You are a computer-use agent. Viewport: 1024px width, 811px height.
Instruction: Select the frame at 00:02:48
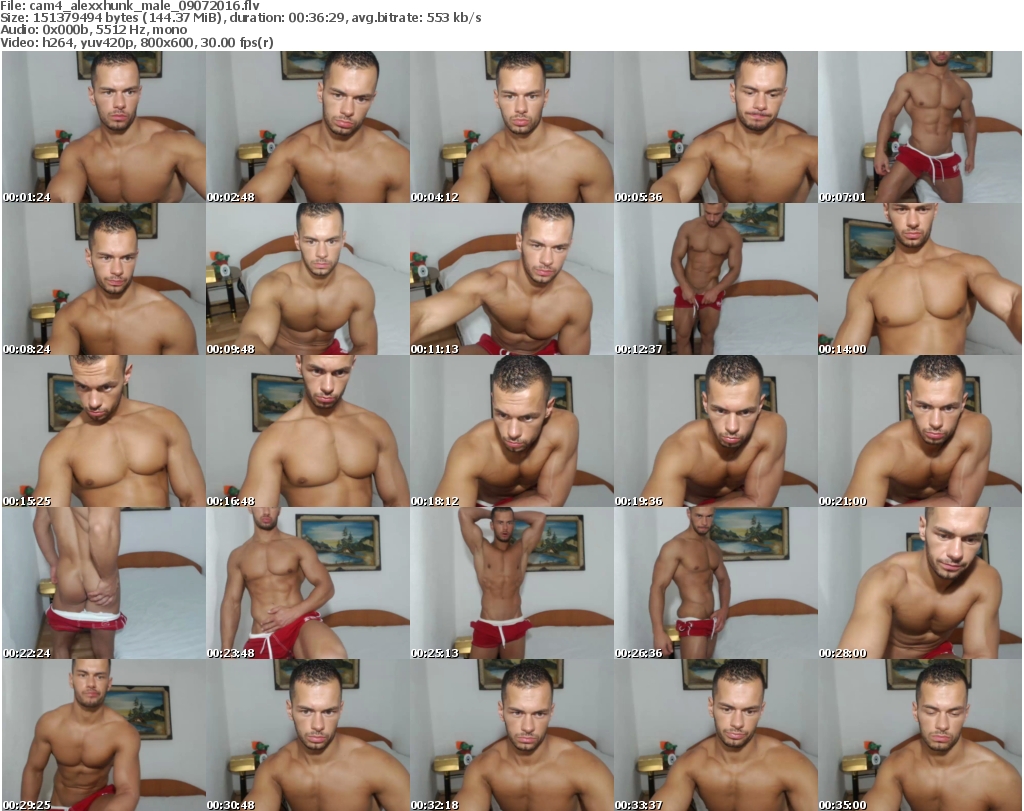pyautogui.click(x=308, y=127)
